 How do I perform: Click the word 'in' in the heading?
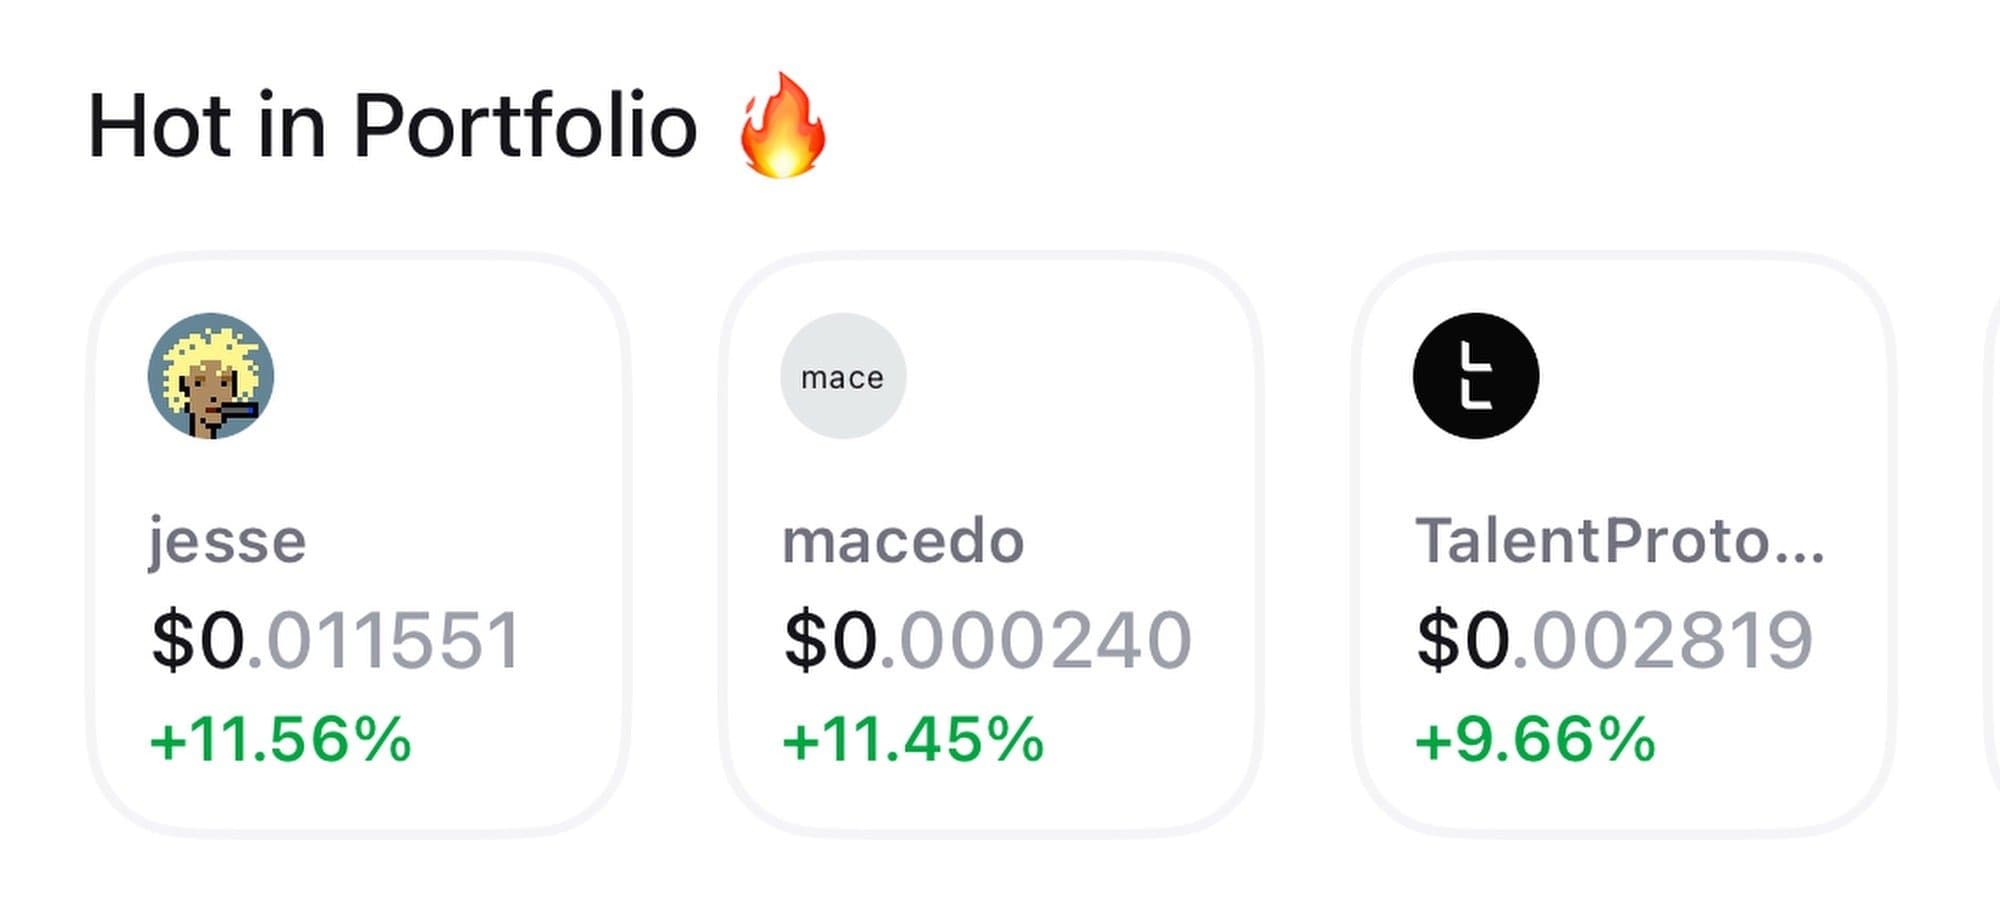coord(292,126)
